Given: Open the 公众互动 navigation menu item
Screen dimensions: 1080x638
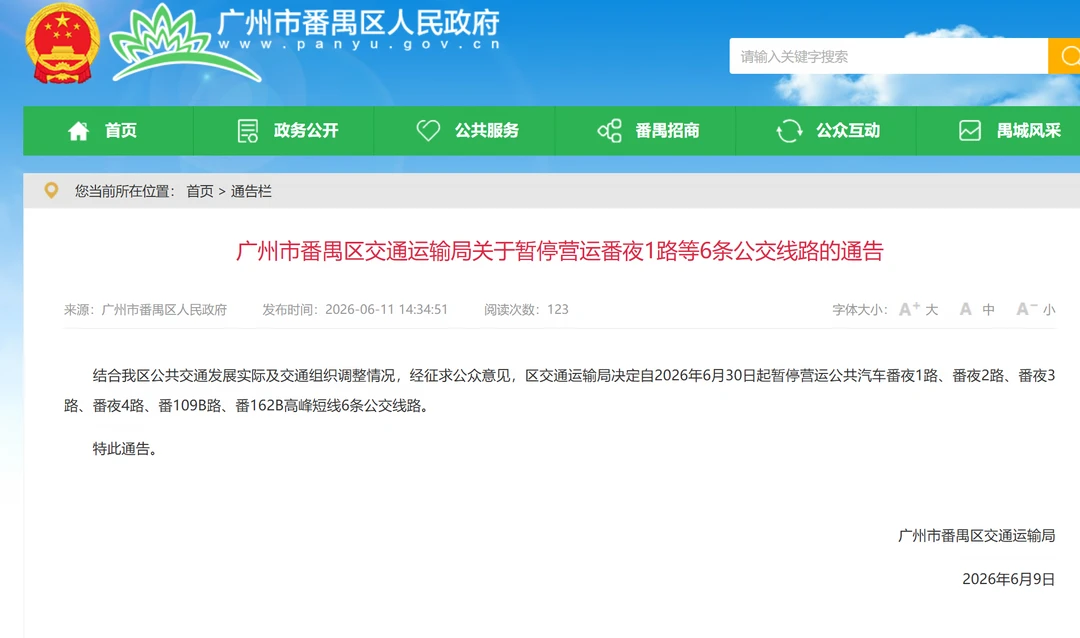Looking at the screenshot, I should click(x=826, y=130).
